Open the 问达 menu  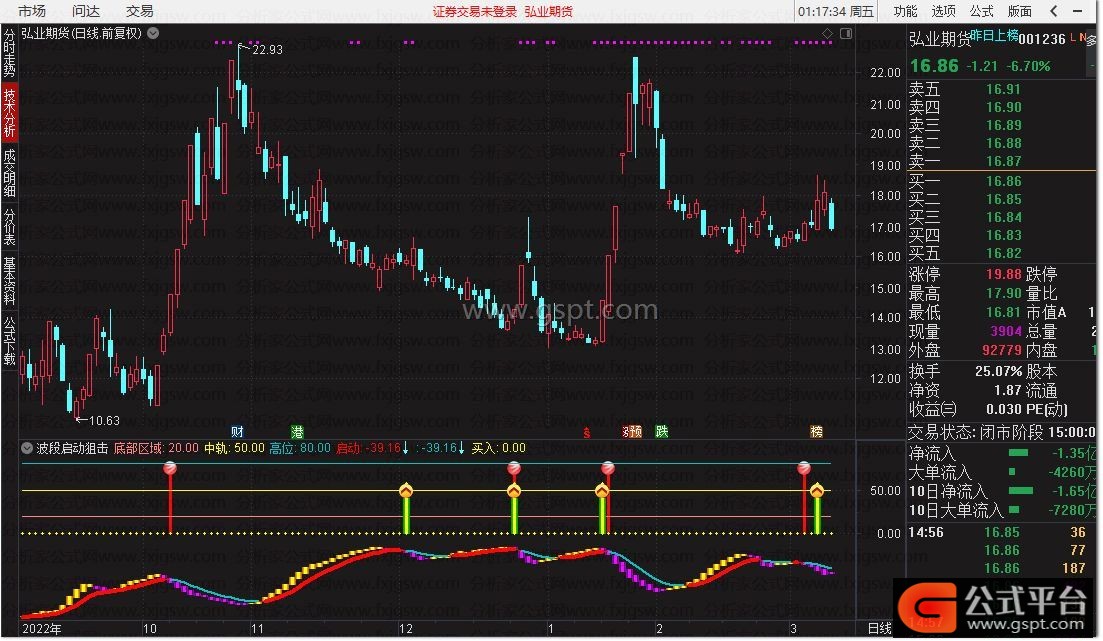click(86, 11)
